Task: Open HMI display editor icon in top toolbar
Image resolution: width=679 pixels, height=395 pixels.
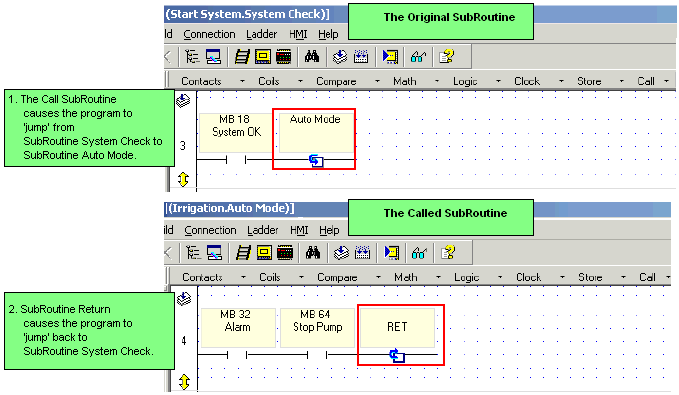Action: coord(262,56)
